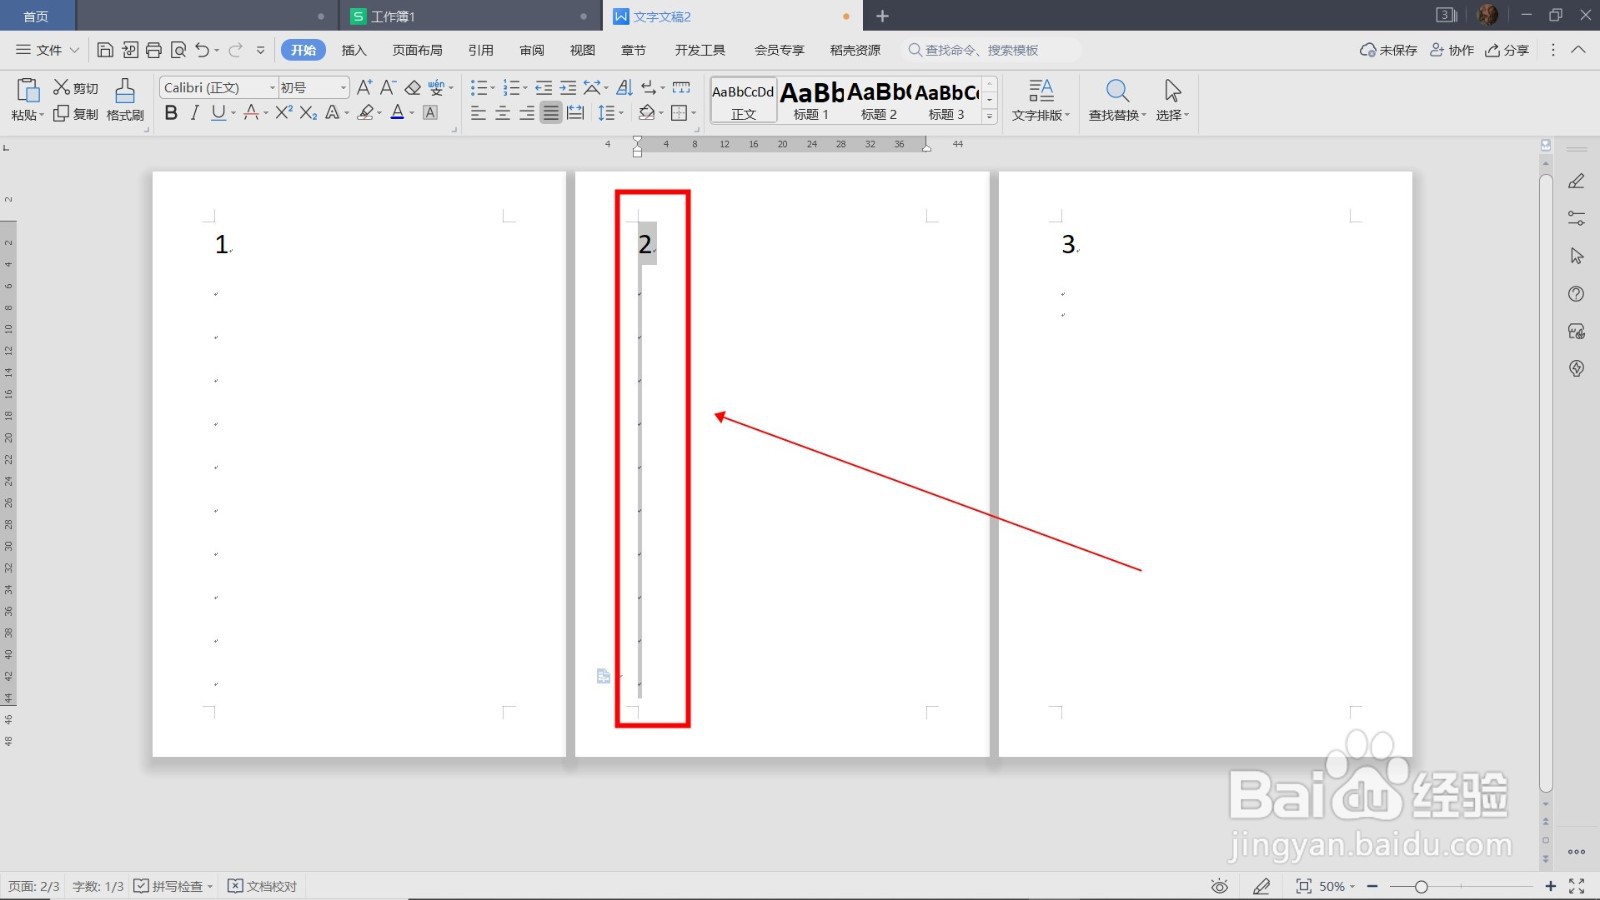Viewport: 1600px width, 900px height.
Task: Expand quick access toolbar customize arrow
Action: click(261, 50)
